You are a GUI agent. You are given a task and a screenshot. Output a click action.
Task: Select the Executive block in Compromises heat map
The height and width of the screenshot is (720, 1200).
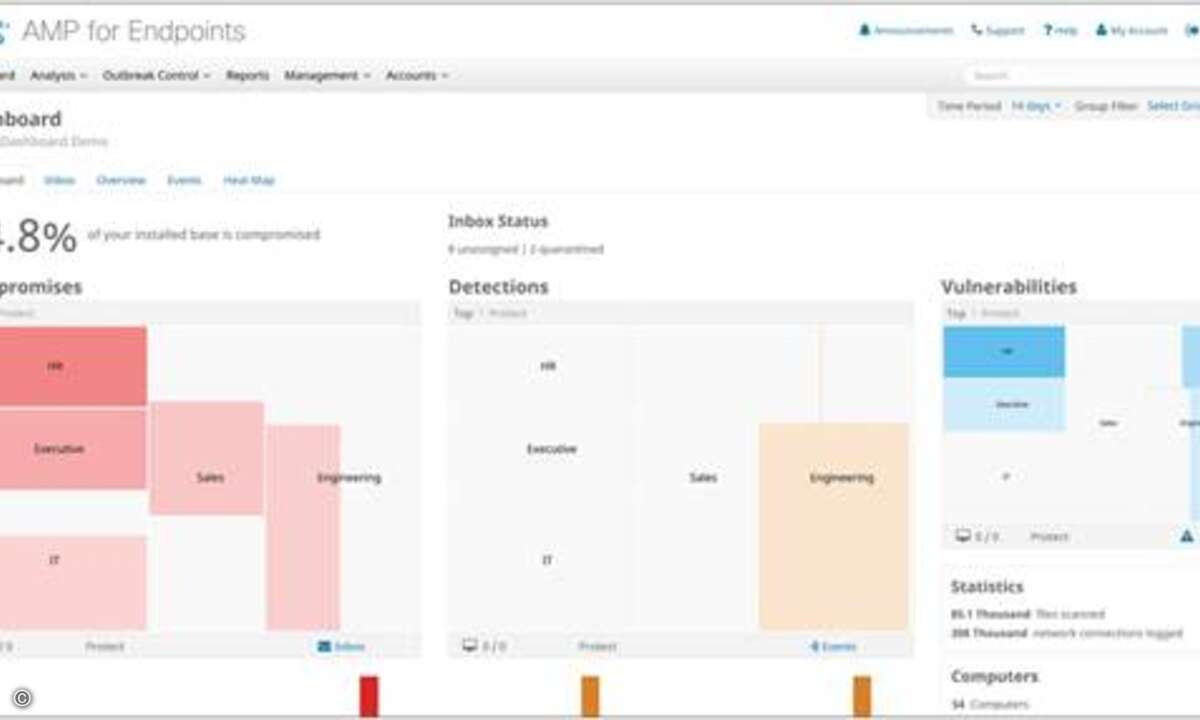pos(73,449)
